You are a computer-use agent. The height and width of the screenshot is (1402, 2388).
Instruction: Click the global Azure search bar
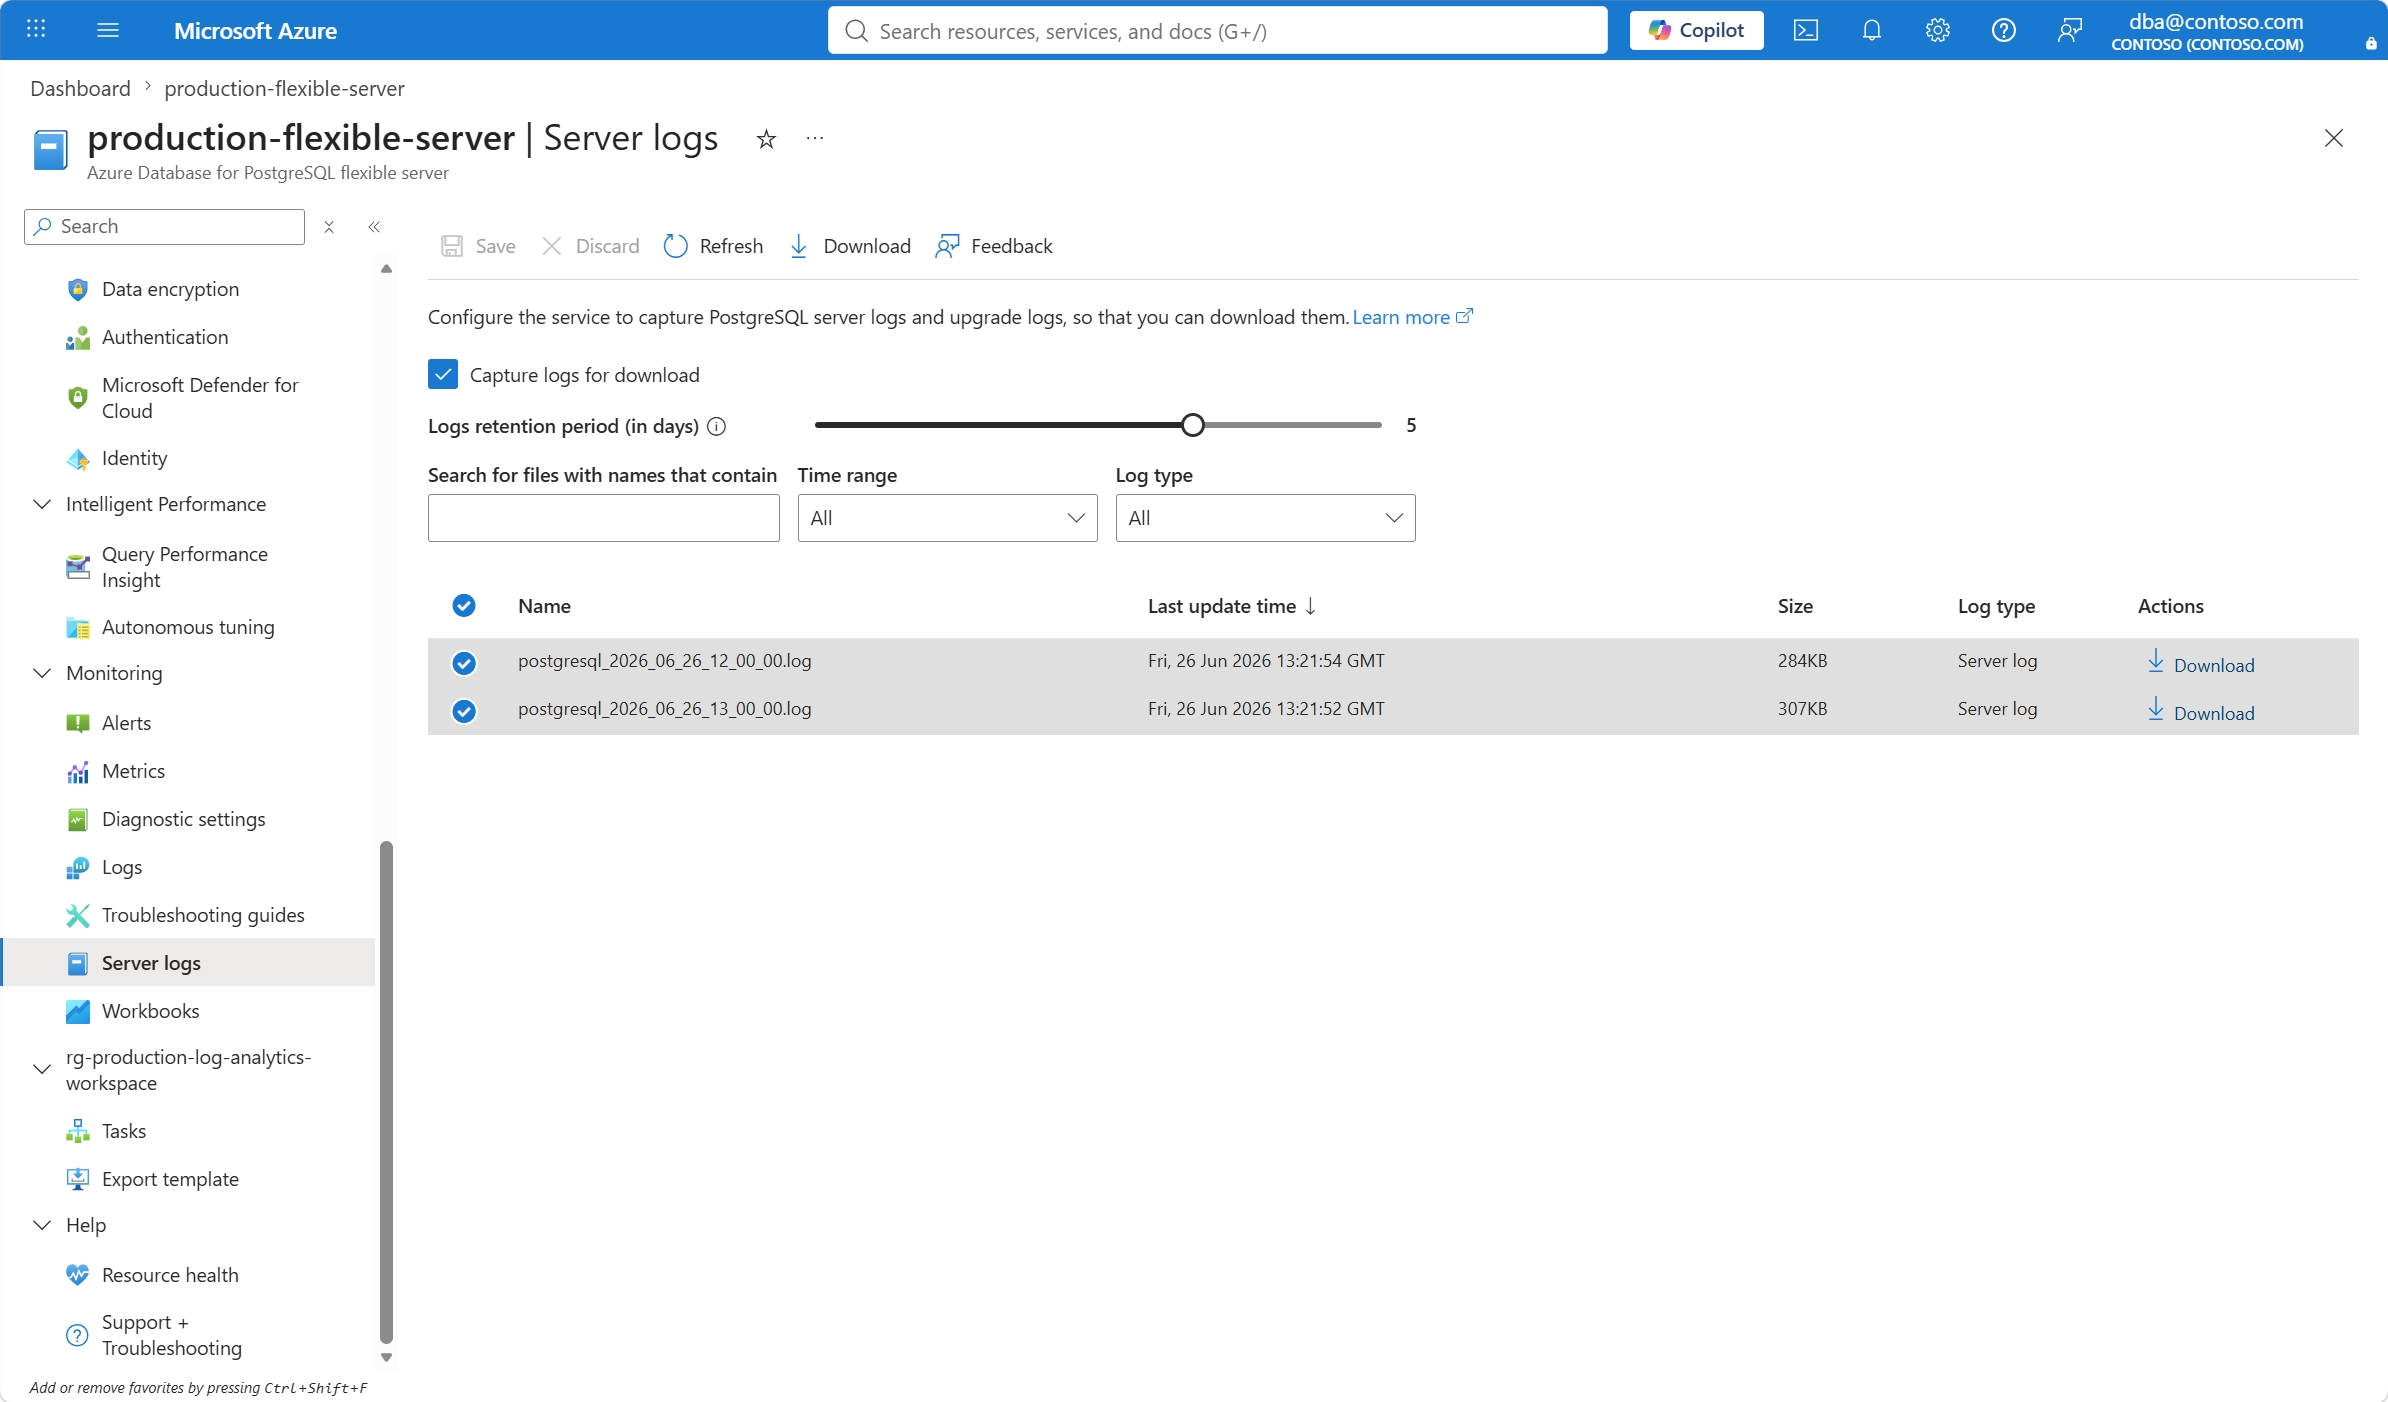pos(1218,30)
